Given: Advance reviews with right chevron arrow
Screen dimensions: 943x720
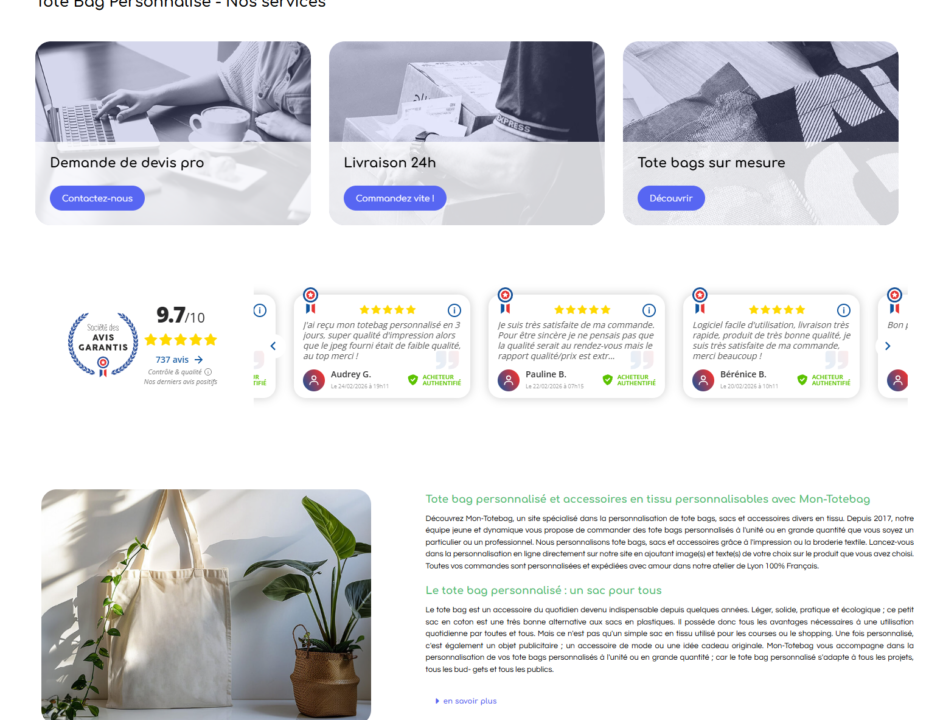Looking at the screenshot, I should click(x=887, y=346).
